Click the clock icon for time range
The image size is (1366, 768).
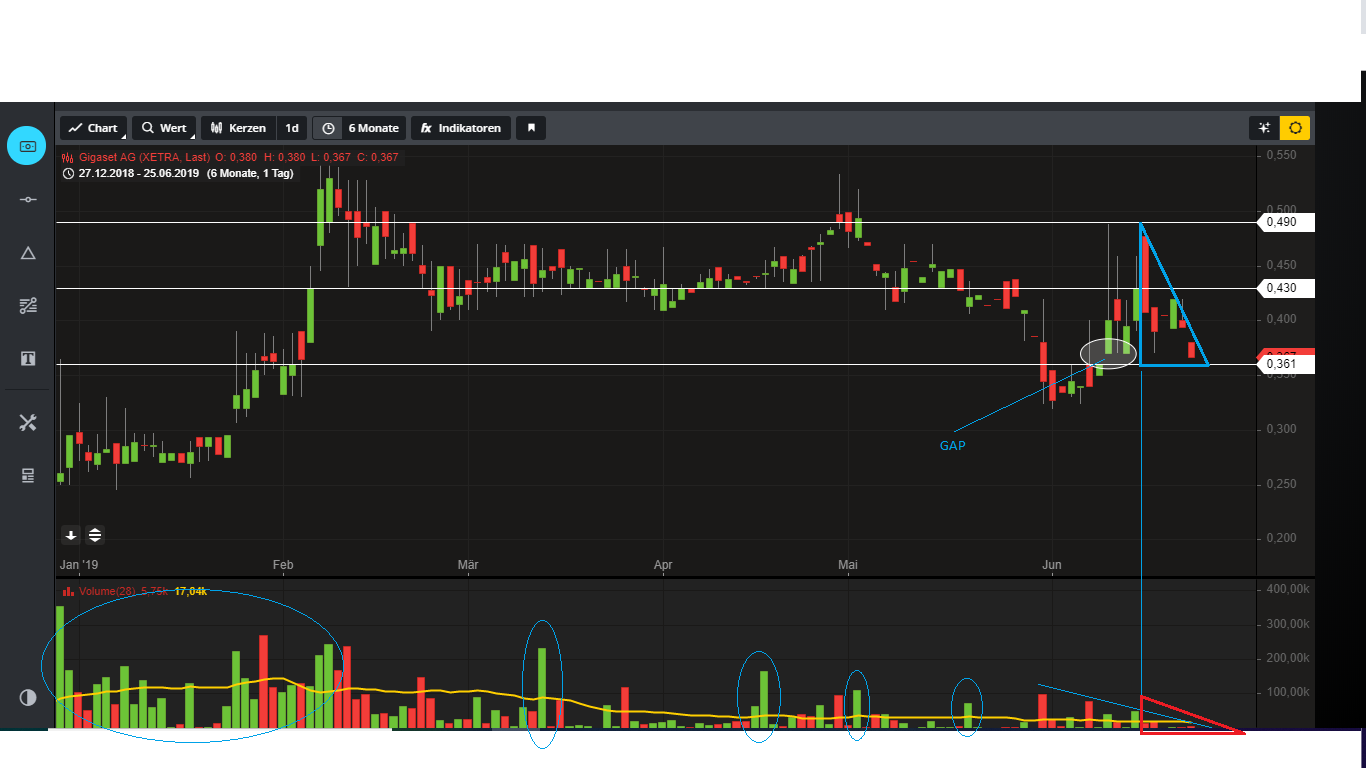328,128
